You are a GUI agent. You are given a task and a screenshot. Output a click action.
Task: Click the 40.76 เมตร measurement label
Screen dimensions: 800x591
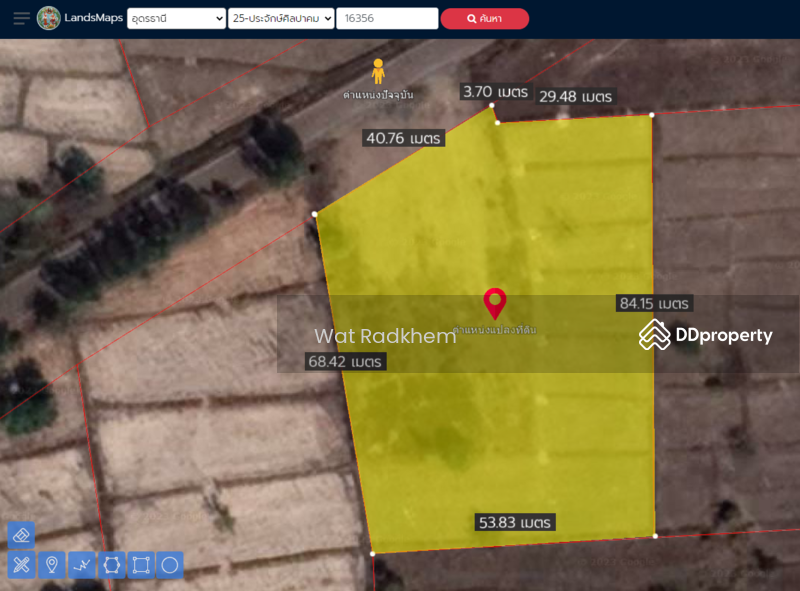click(403, 138)
